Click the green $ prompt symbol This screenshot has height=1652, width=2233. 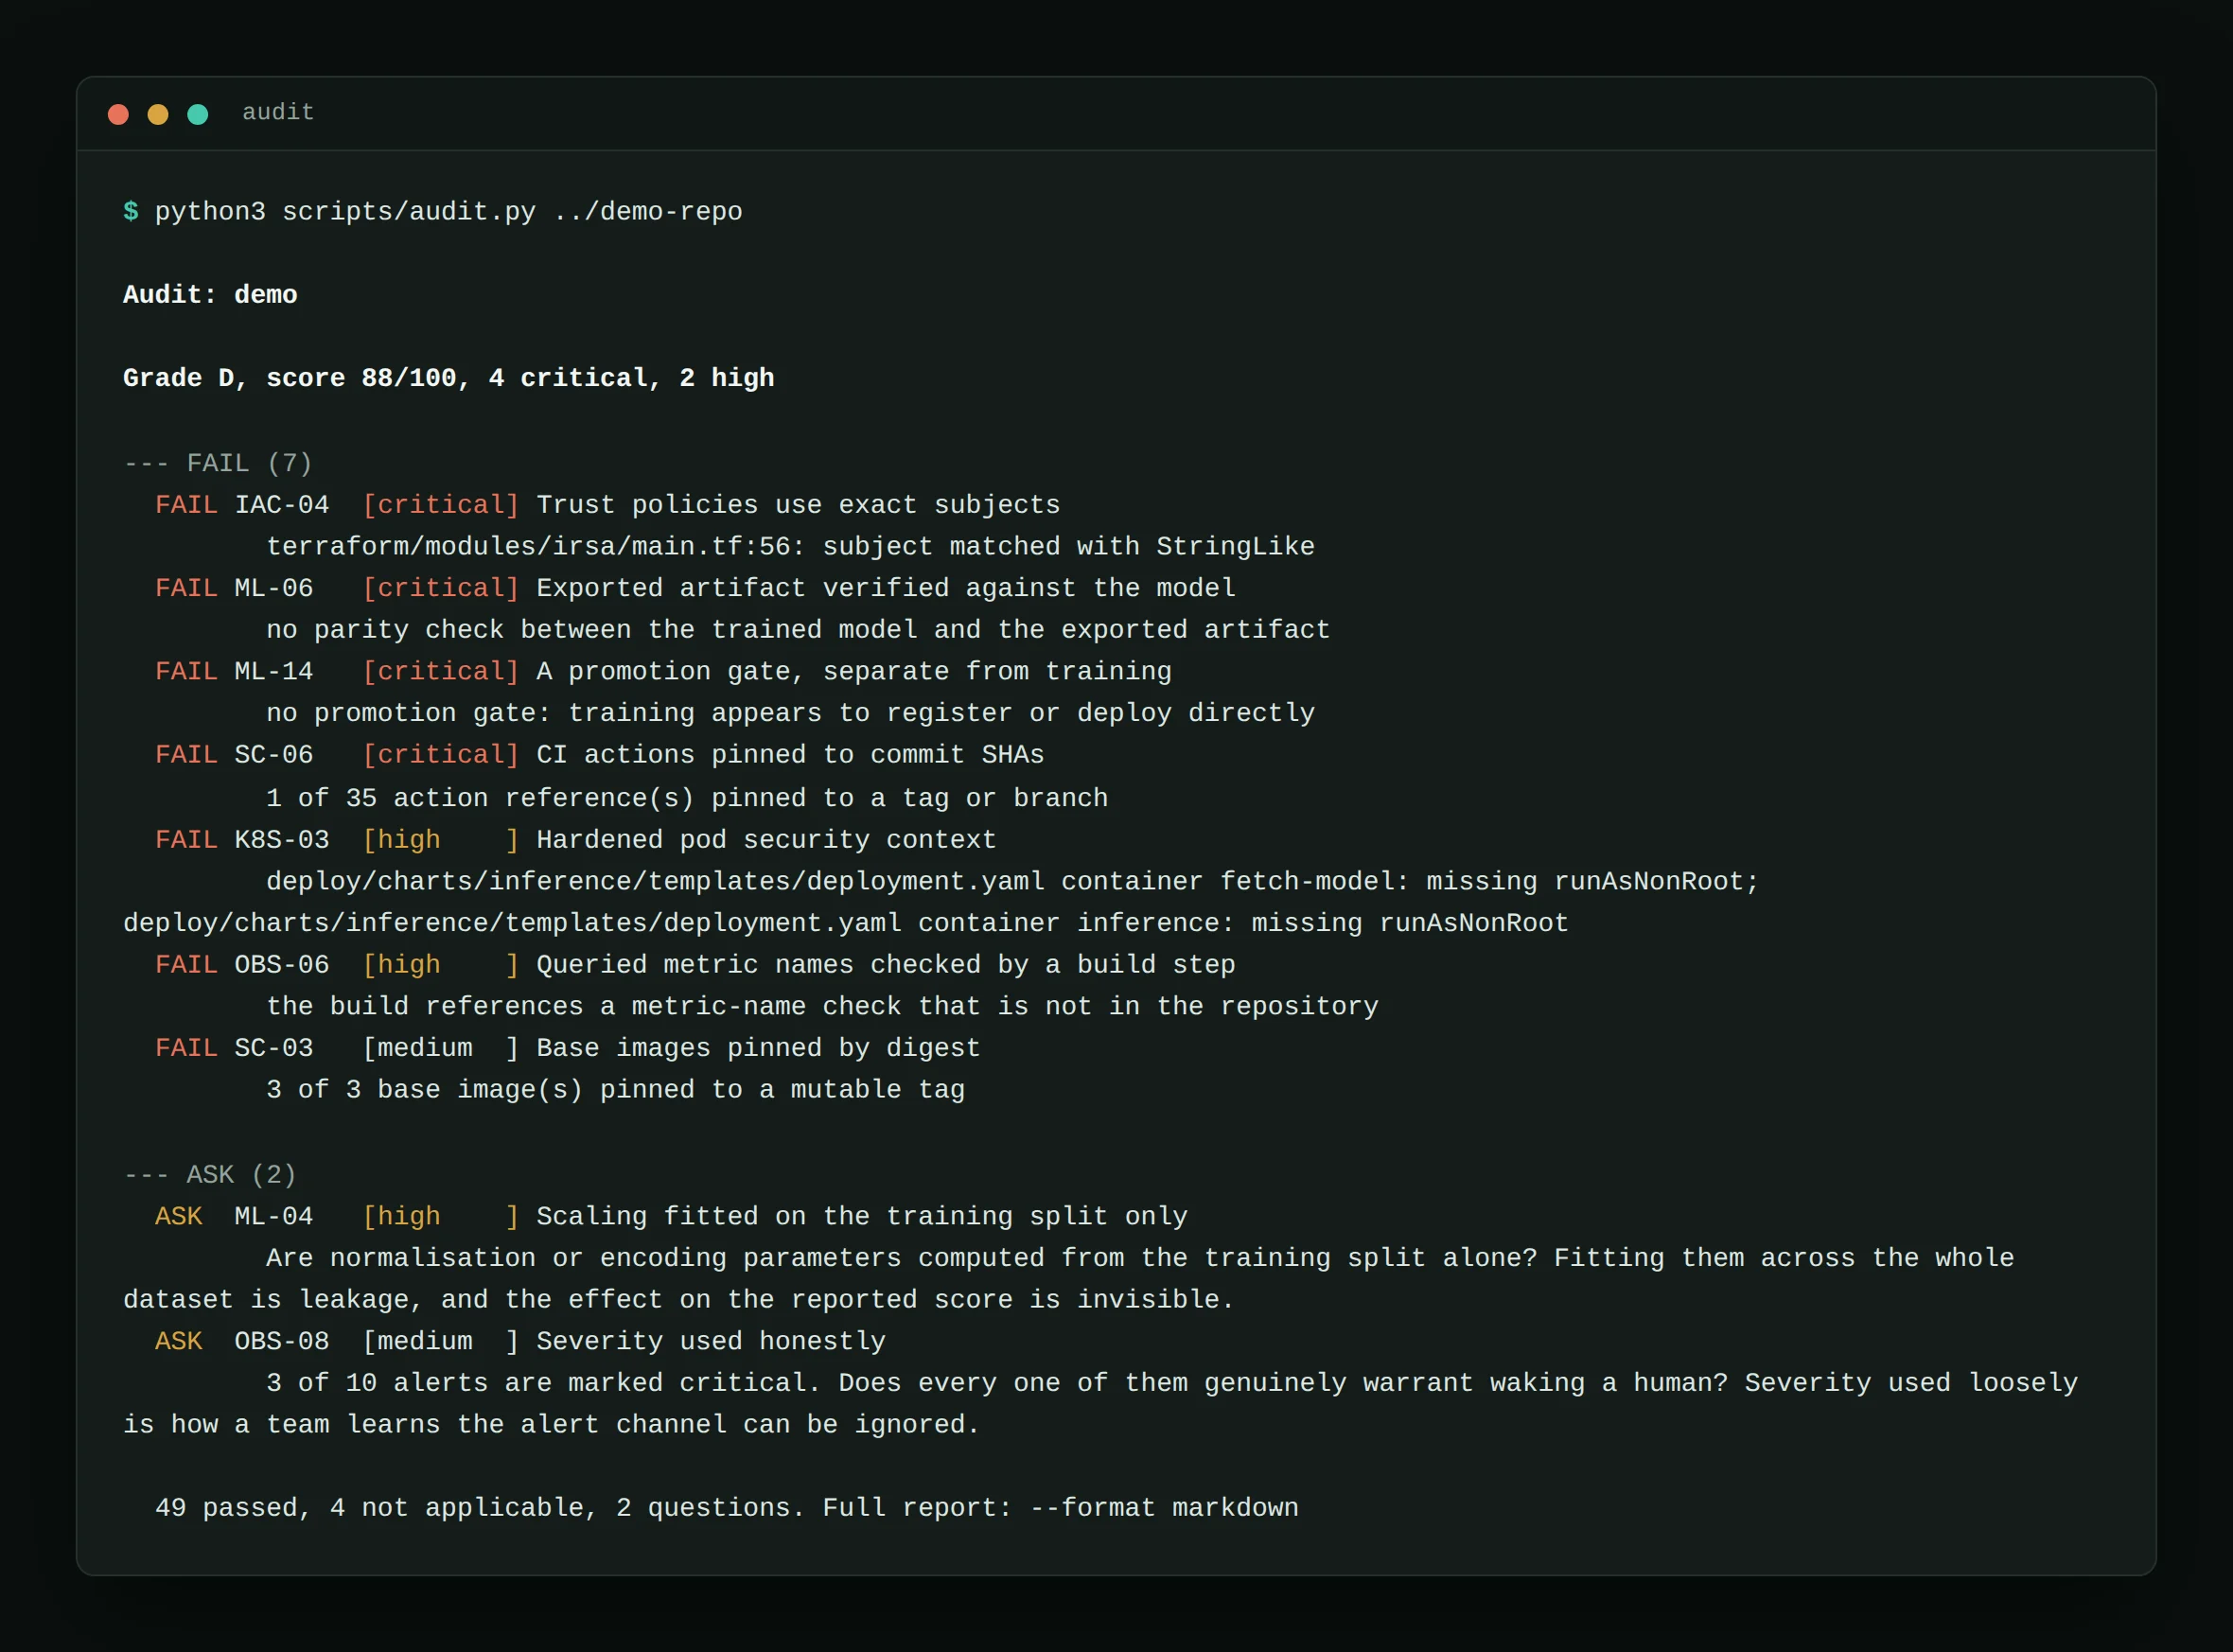(x=131, y=212)
